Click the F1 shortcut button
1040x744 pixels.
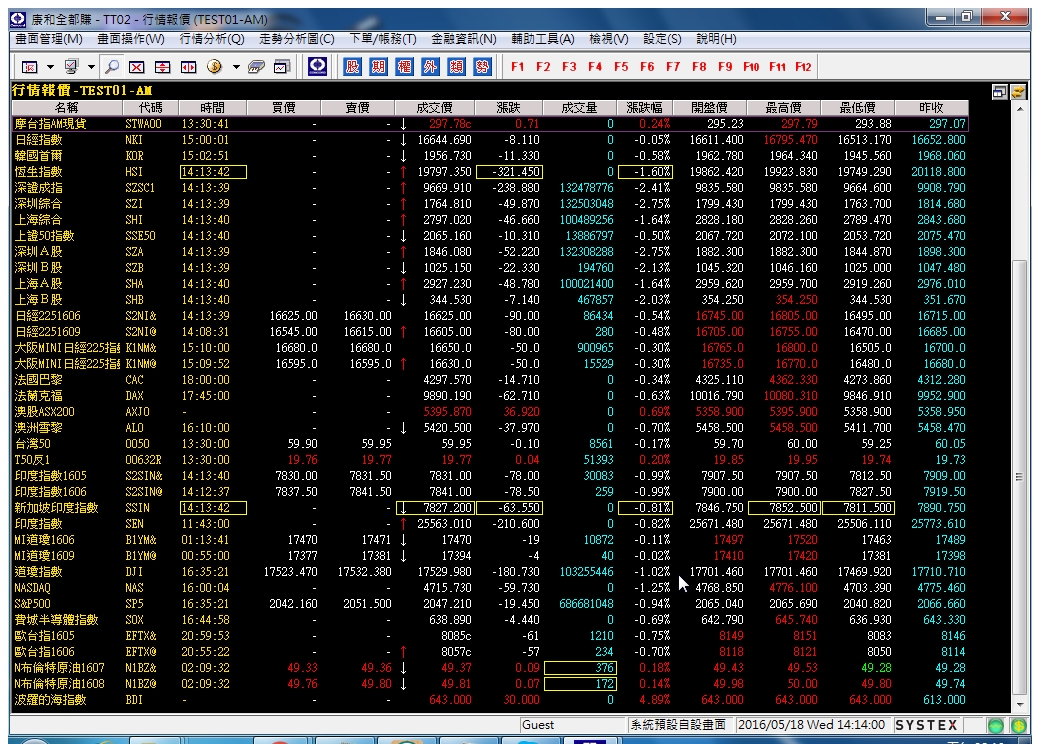517,67
